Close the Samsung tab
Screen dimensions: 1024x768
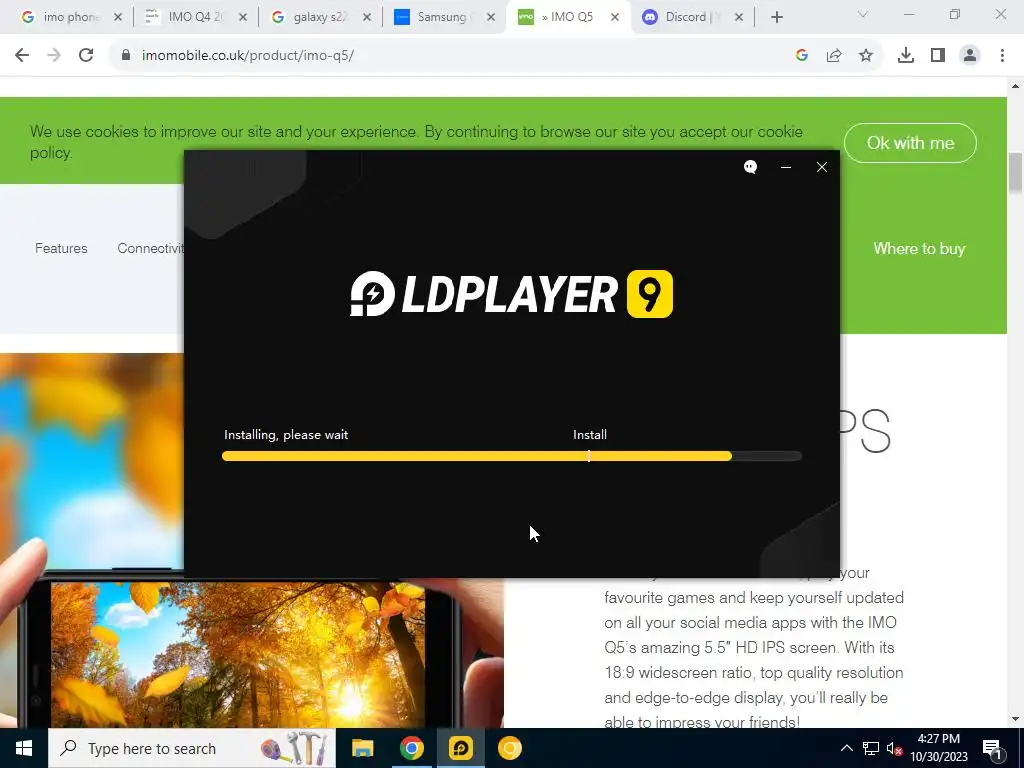[x=490, y=17]
